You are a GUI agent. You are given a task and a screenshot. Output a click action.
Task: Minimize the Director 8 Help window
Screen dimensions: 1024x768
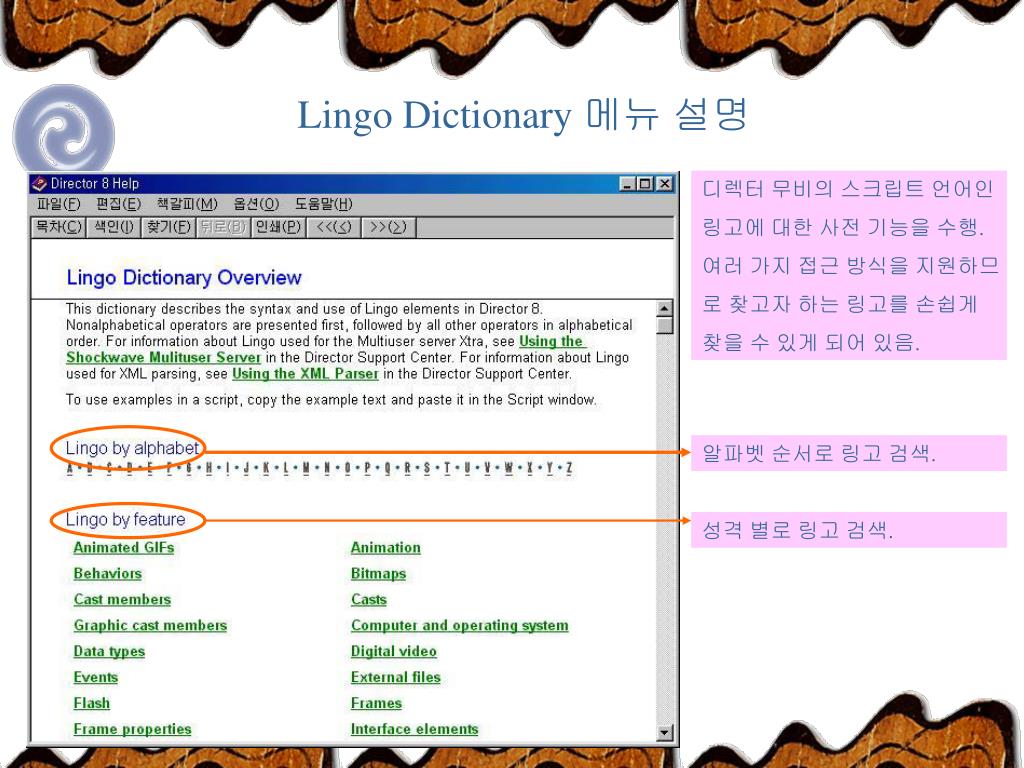point(627,184)
